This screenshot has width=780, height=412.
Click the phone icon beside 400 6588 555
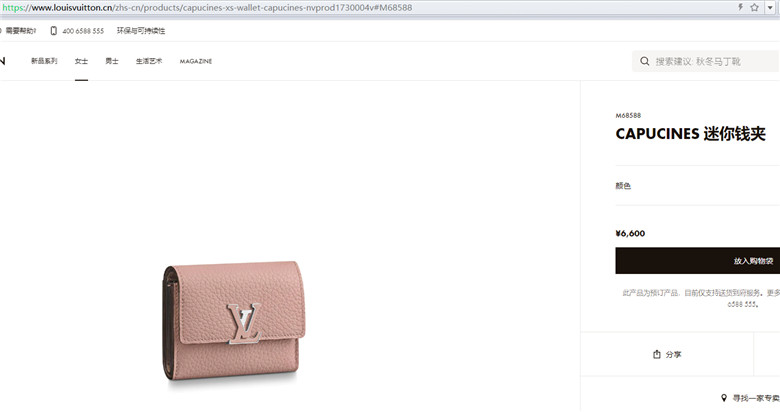(x=54, y=31)
